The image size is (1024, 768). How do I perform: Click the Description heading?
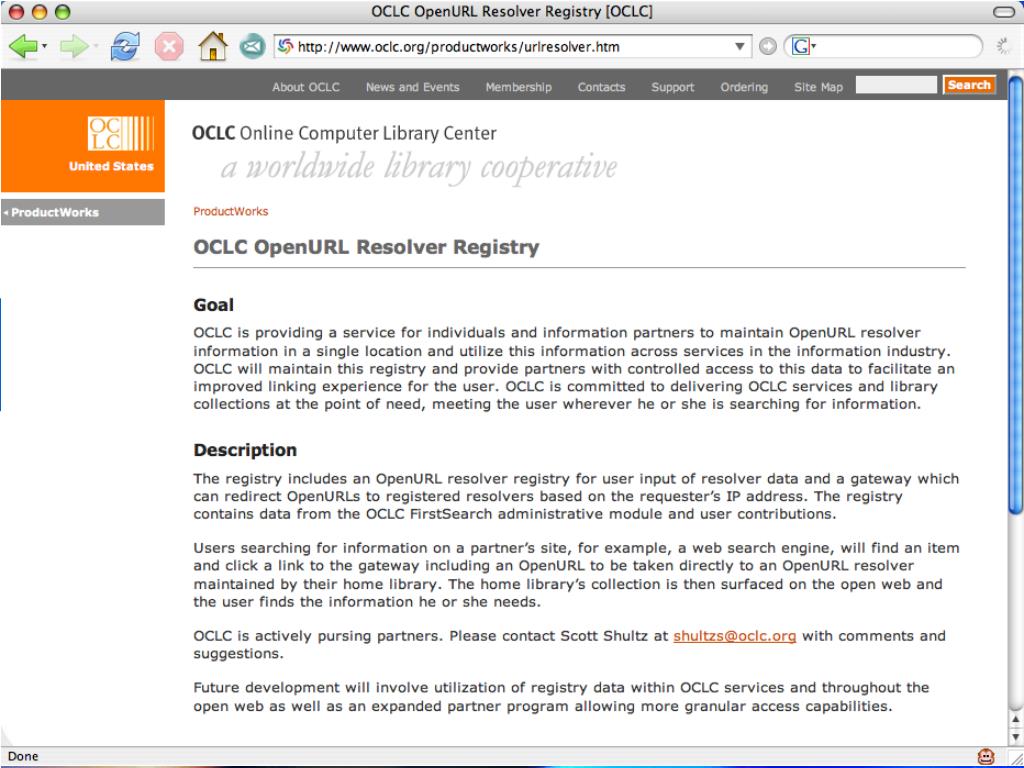[245, 450]
